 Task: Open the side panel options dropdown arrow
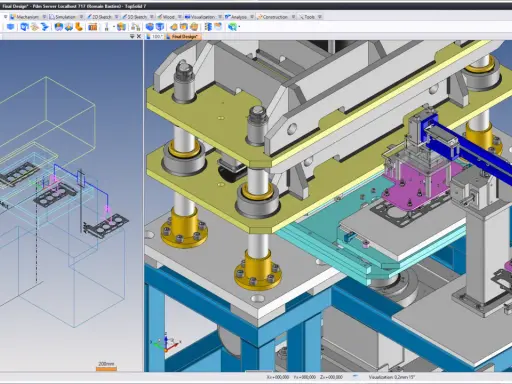[x=132, y=36]
